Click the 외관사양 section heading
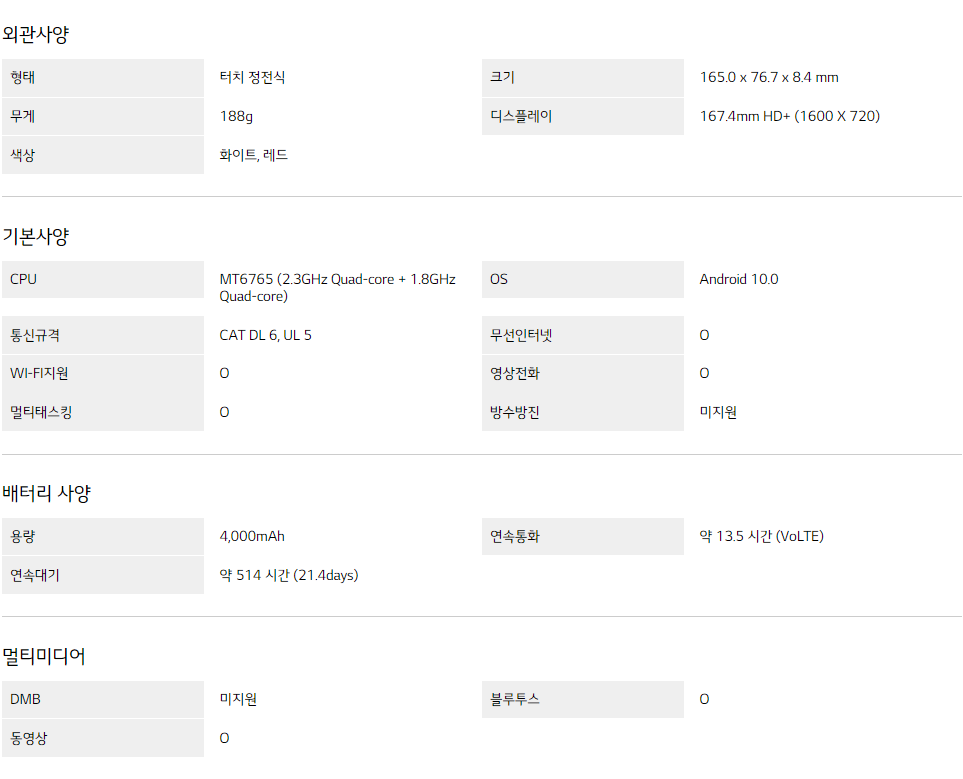This screenshot has height=779, width=963. (36, 34)
